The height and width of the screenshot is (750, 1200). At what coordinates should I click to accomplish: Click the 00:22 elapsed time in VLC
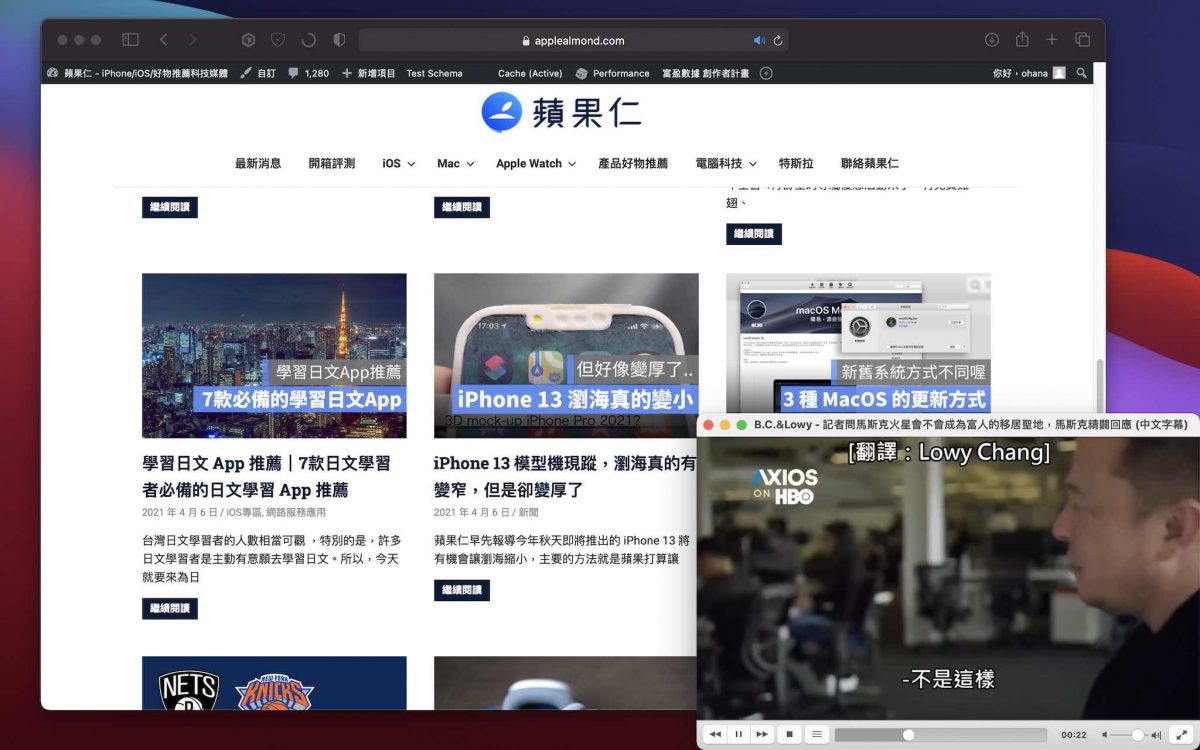click(x=1074, y=735)
